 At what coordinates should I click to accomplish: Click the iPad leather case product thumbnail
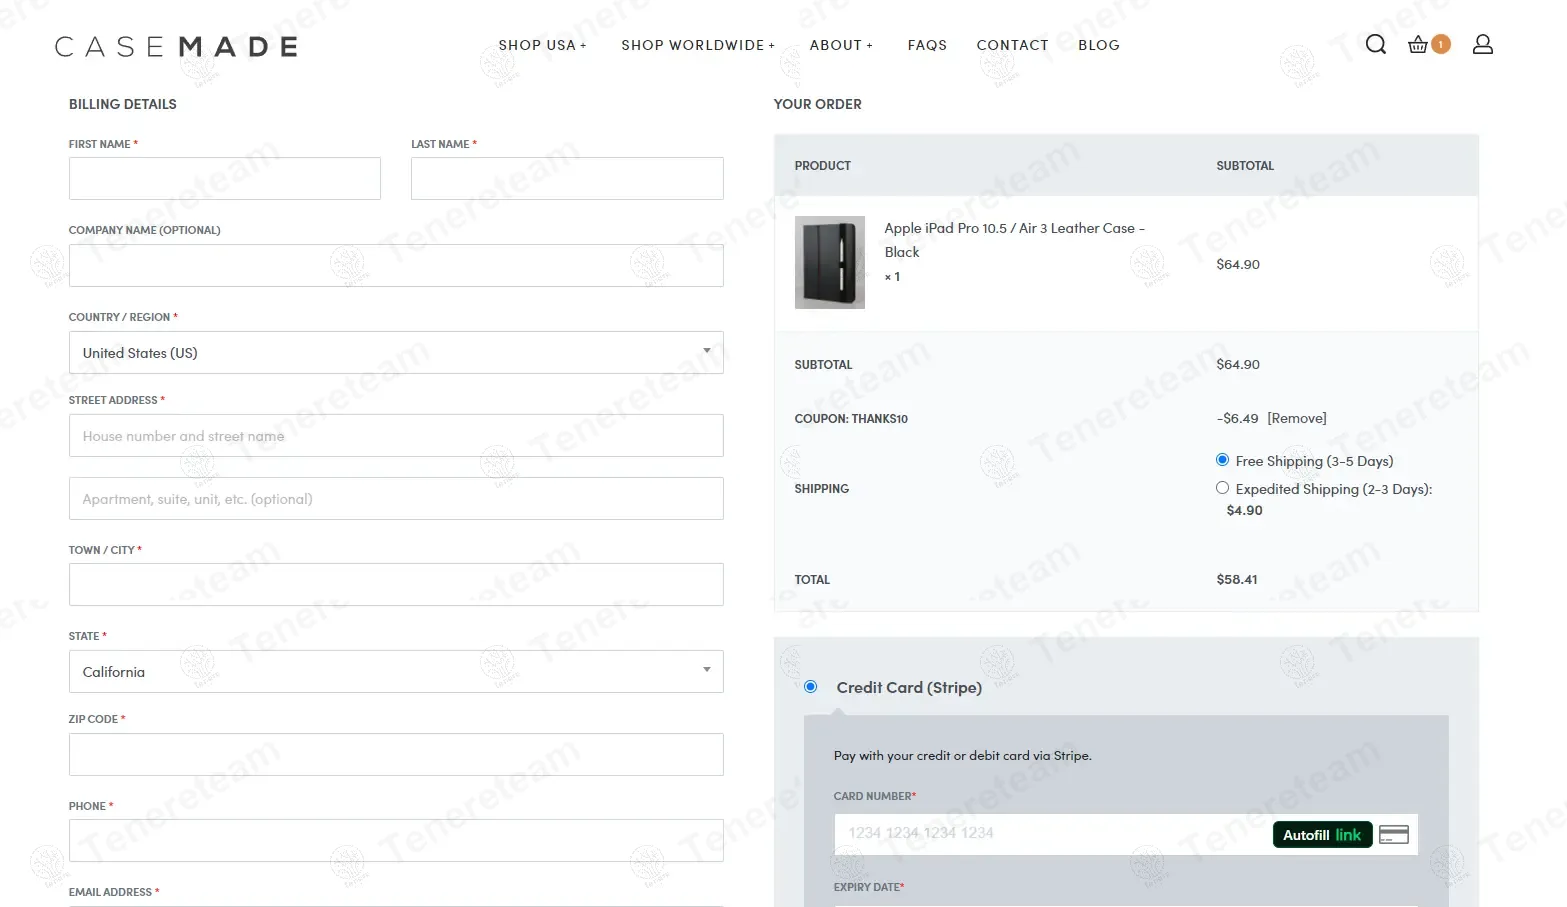click(x=829, y=262)
